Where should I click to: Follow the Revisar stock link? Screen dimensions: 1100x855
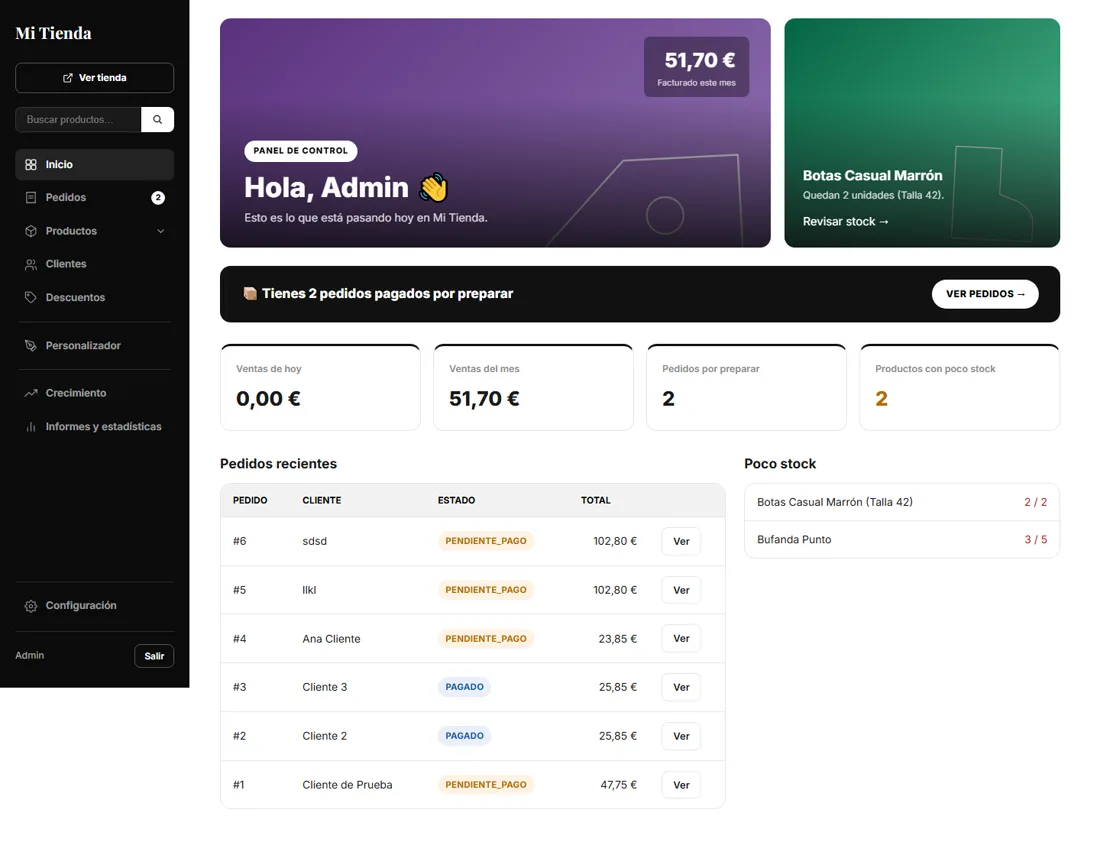pos(845,222)
